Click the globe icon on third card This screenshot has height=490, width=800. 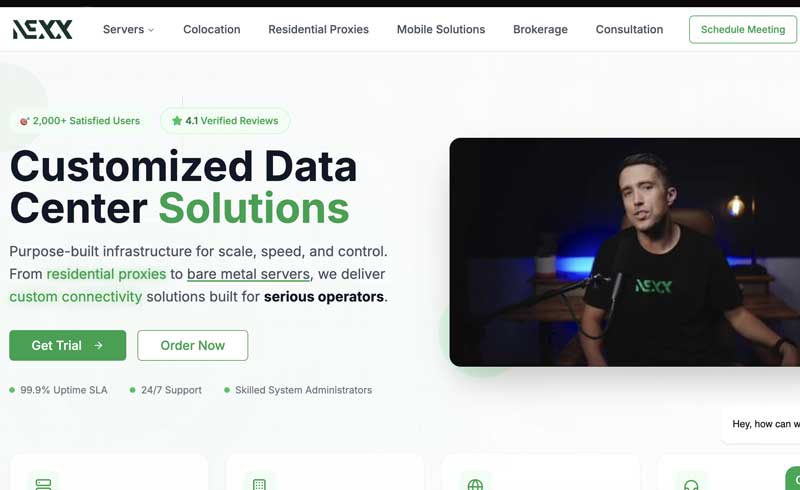(x=475, y=484)
